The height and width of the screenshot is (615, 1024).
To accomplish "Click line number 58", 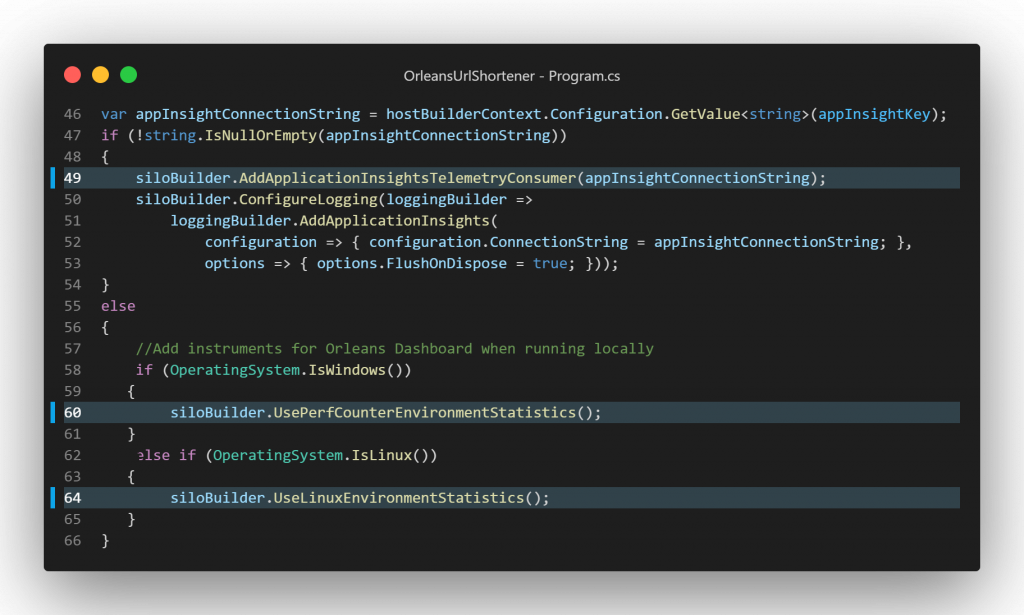I will 72,370.
